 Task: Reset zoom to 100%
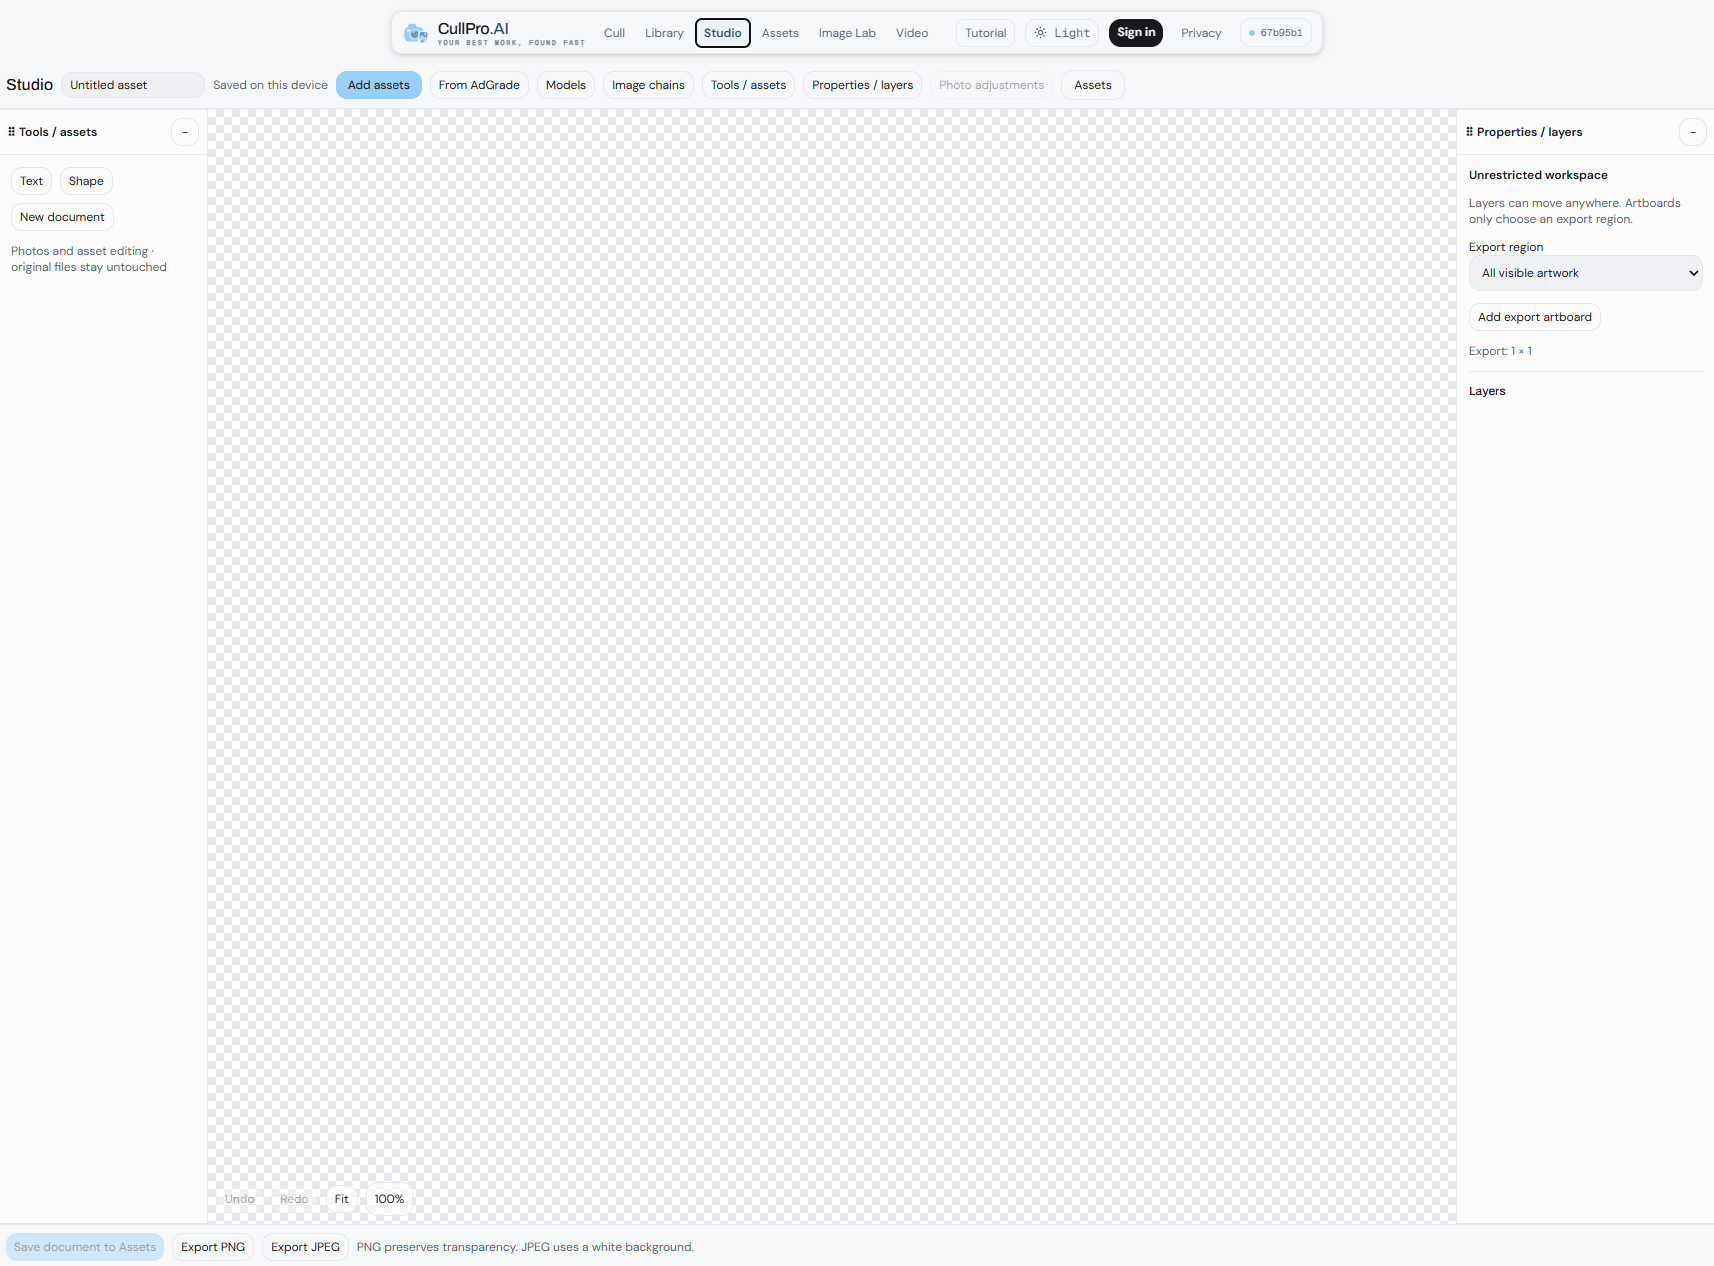click(x=389, y=1199)
